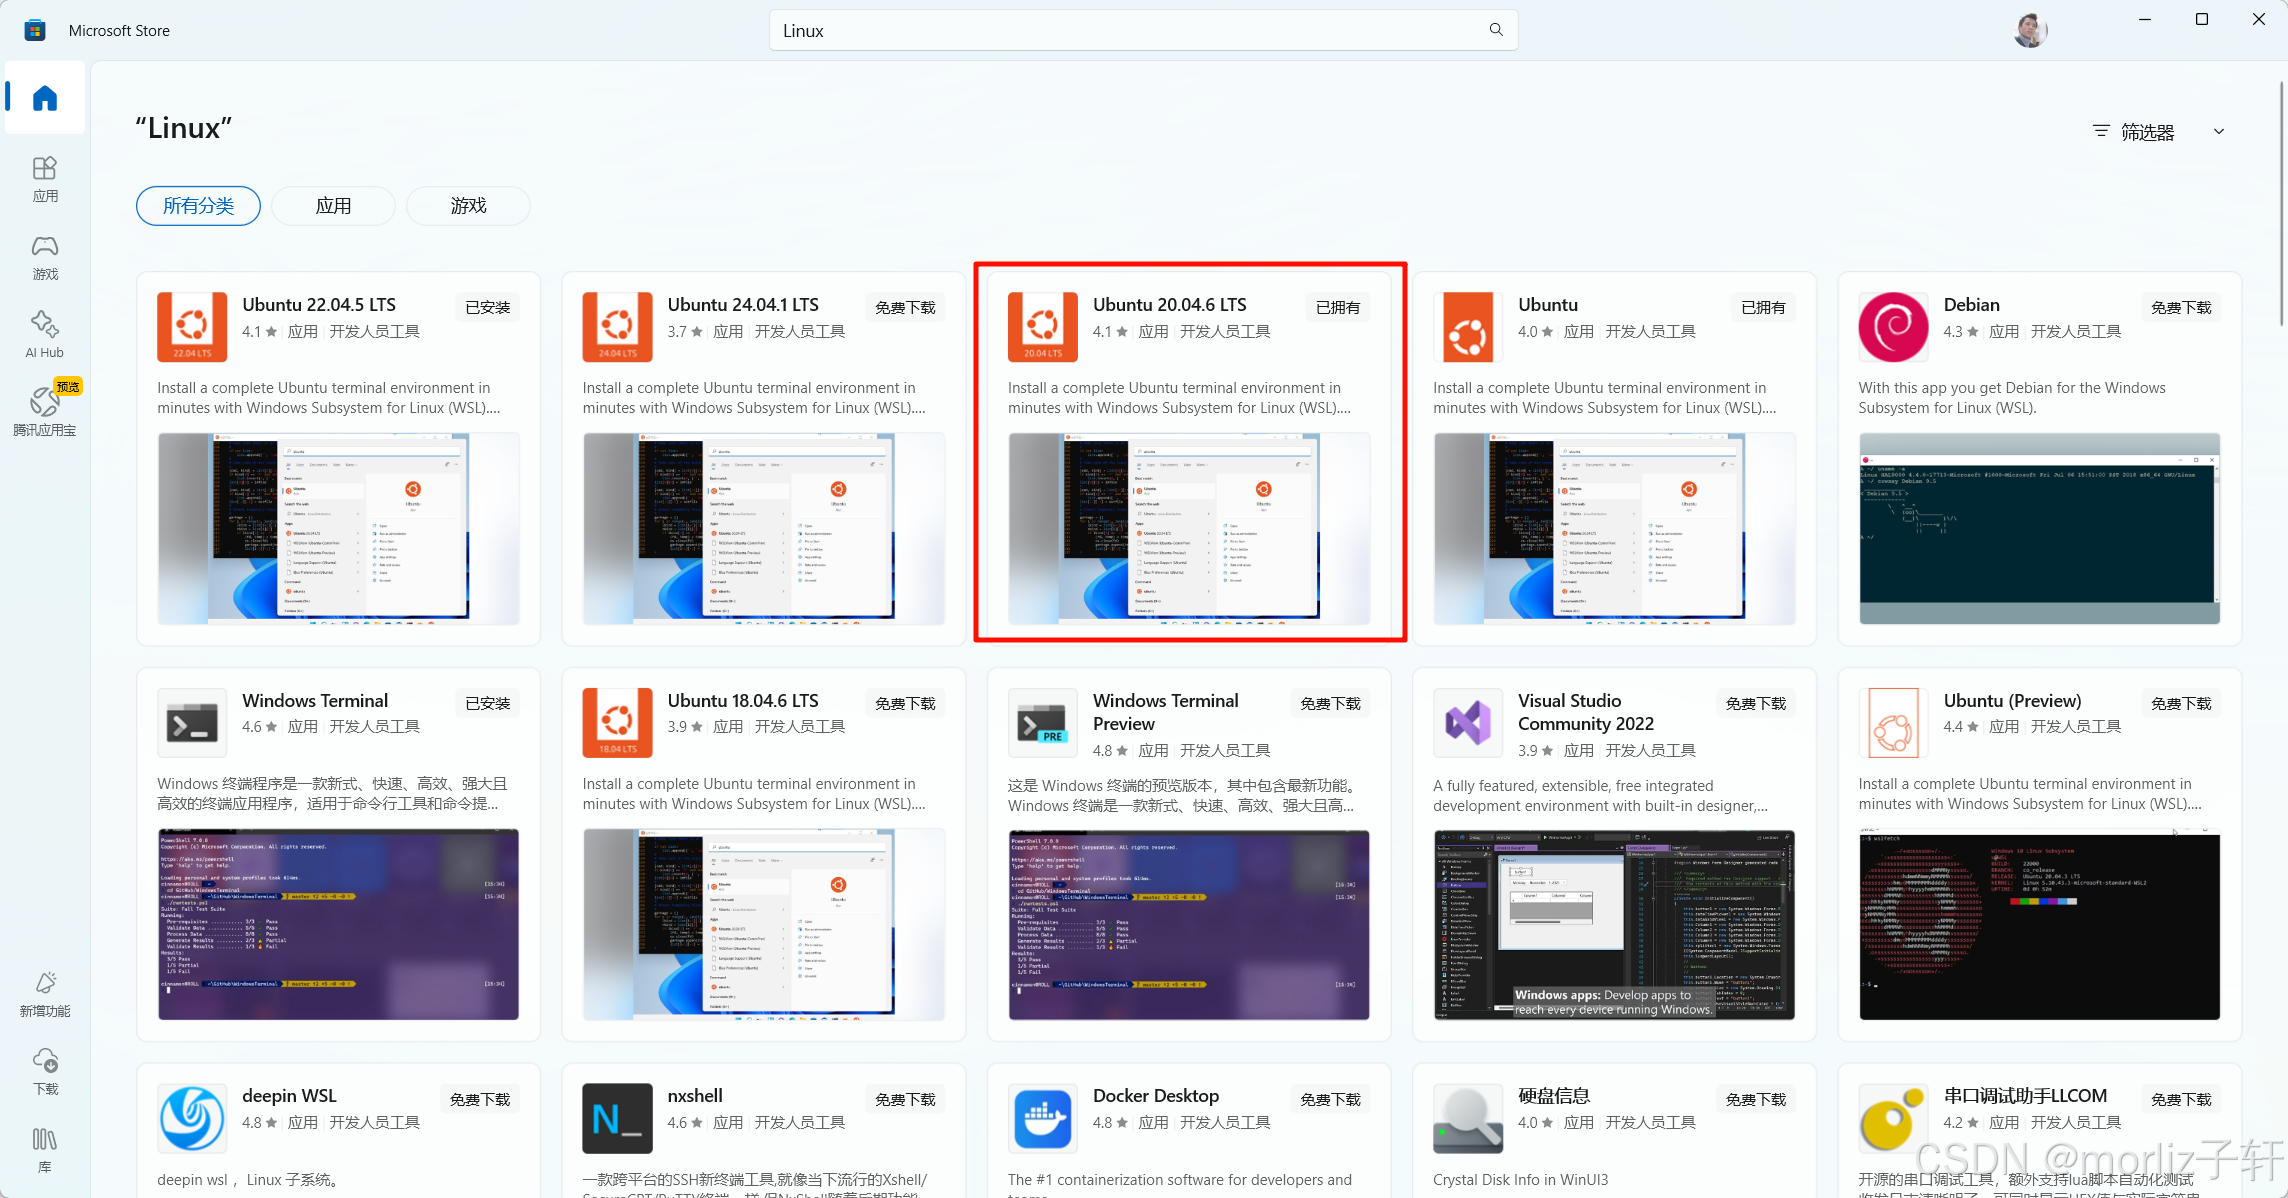Click 免费下载 for deepin WSL
The width and height of the screenshot is (2288, 1198).
(480, 1099)
